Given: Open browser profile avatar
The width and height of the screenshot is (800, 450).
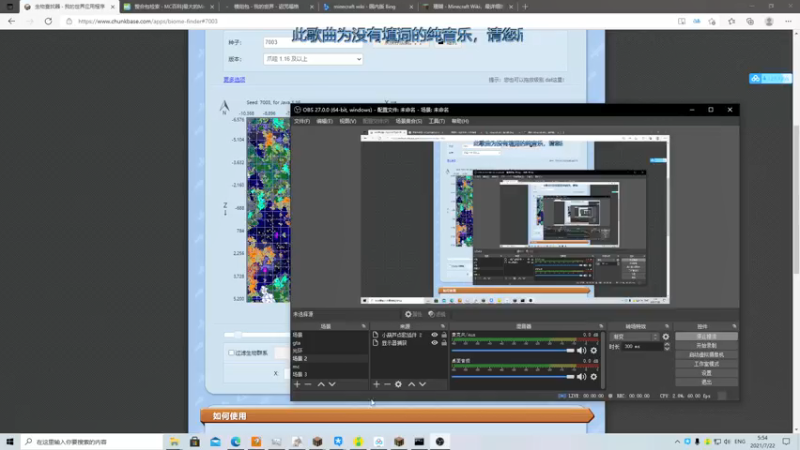Looking at the screenshot, I should 769,21.
